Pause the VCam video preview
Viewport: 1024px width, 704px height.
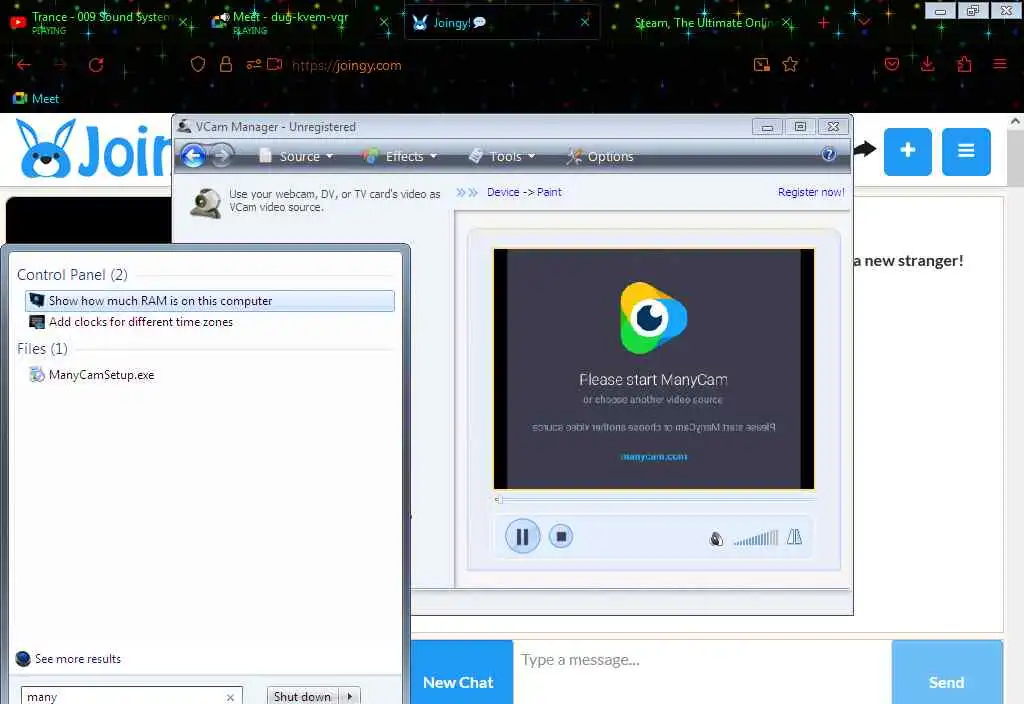point(522,536)
